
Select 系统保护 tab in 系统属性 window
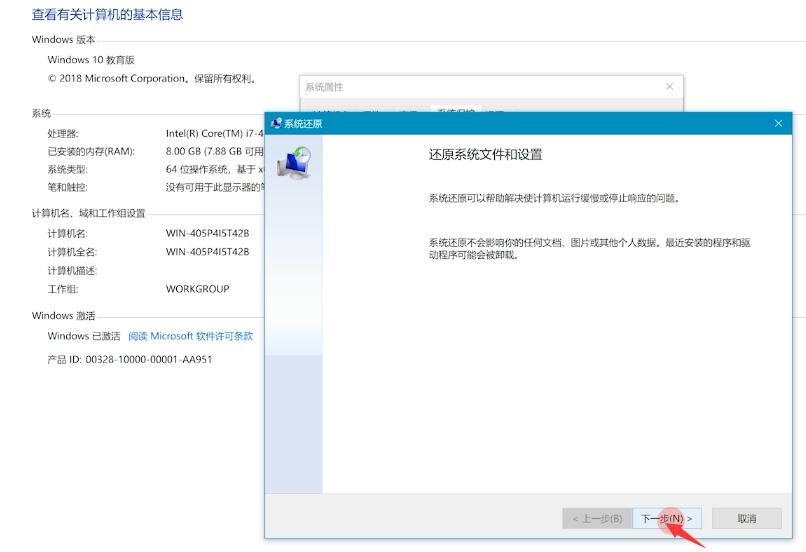click(x=455, y=111)
